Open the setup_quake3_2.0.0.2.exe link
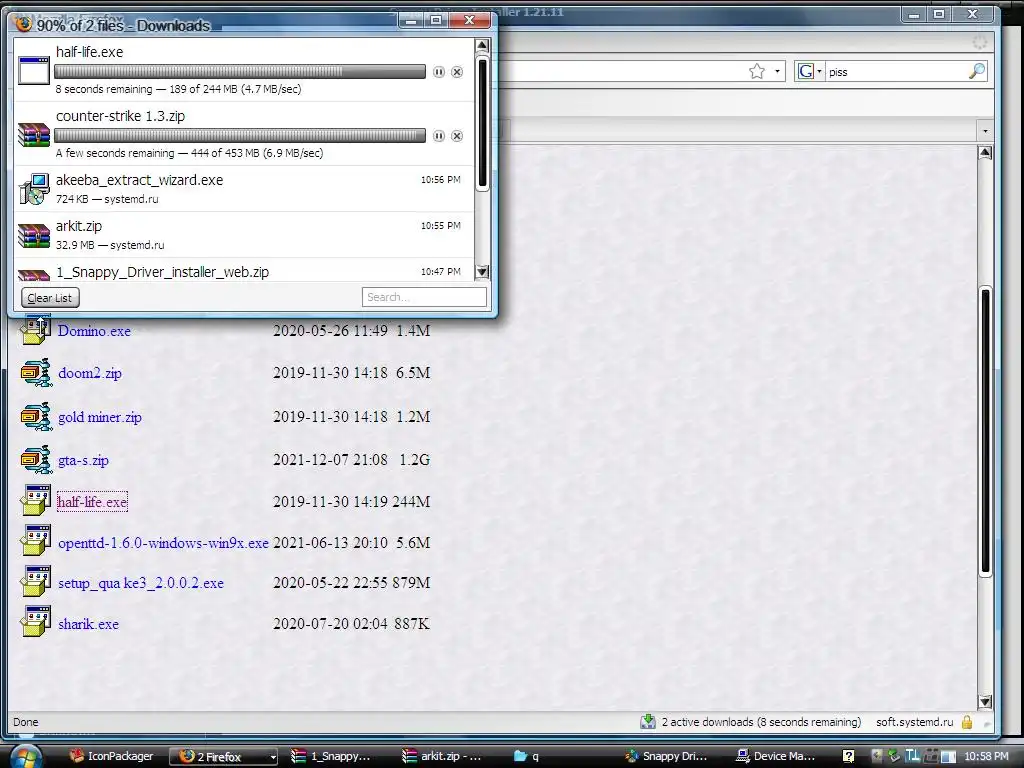Screen dimensions: 1024x768 pyautogui.click(x=140, y=583)
